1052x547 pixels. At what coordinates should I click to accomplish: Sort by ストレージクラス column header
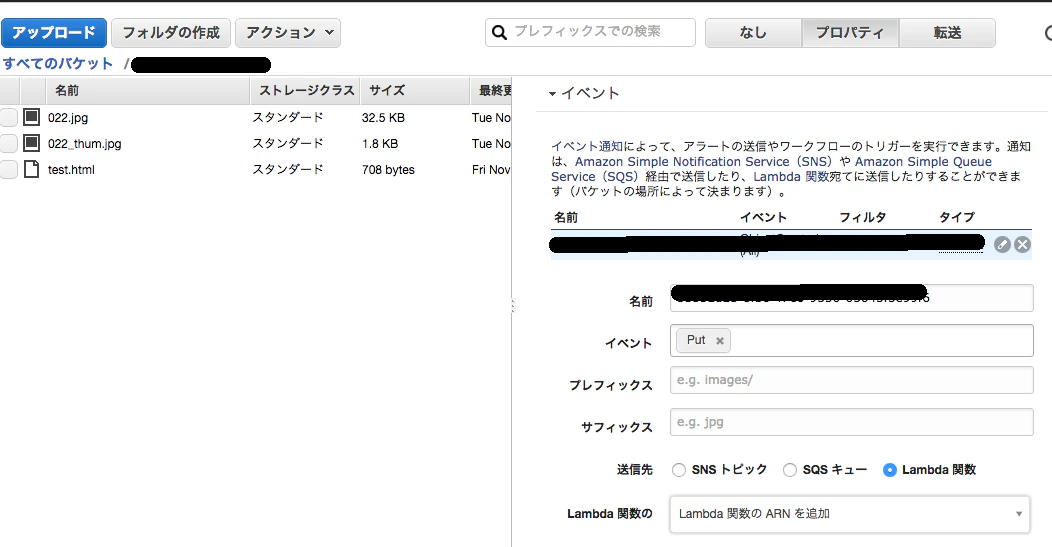pyautogui.click(x=307, y=91)
